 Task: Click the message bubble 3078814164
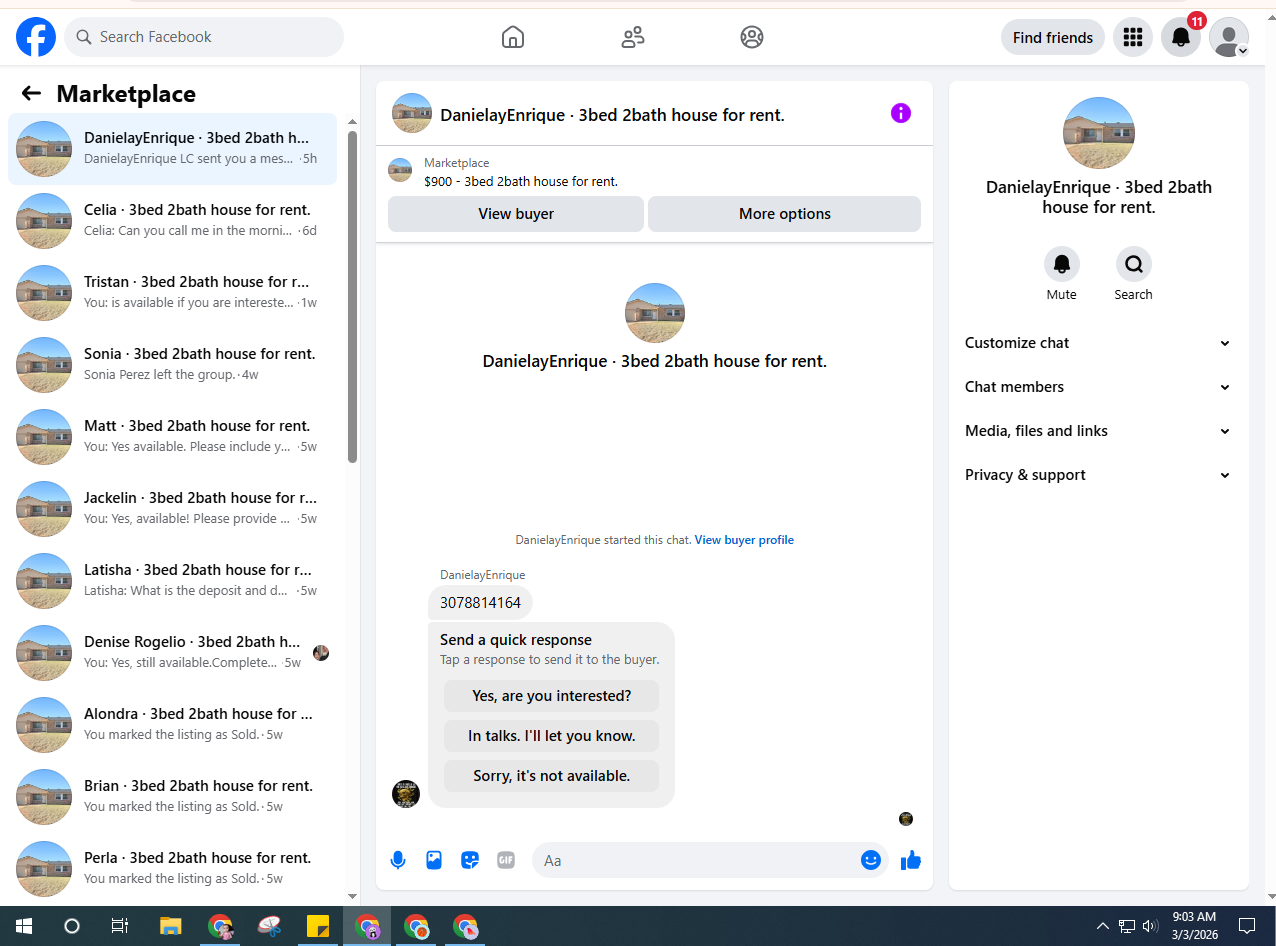pyautogui.click(x=480, y=603)
